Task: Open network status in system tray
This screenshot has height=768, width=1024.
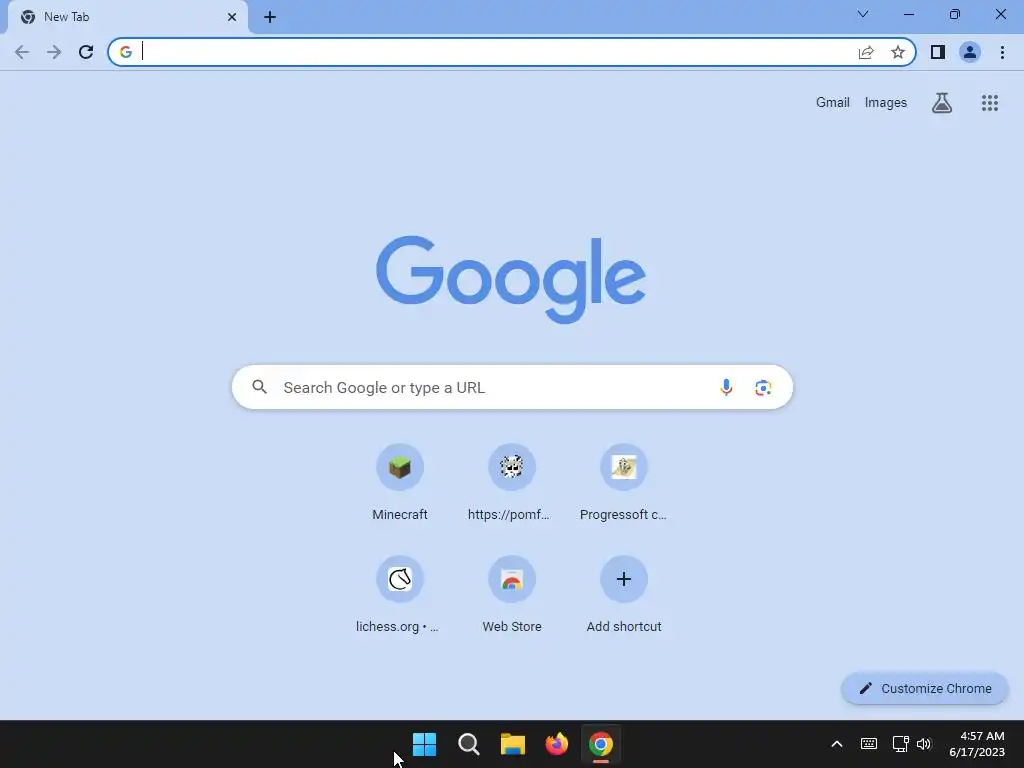Action: [x=901, y=744]
